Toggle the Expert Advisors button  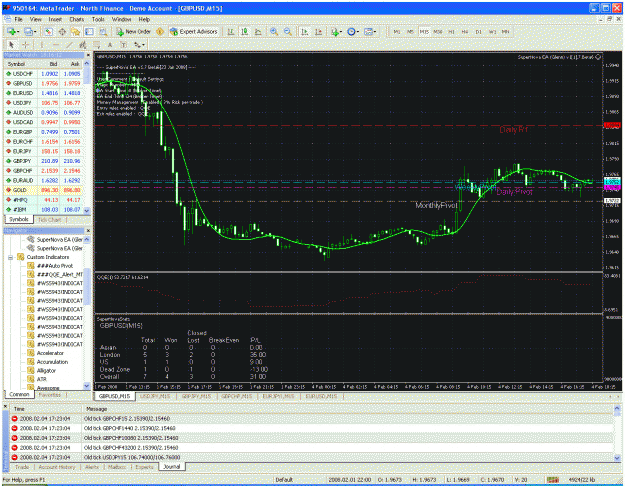click(194, 31)
